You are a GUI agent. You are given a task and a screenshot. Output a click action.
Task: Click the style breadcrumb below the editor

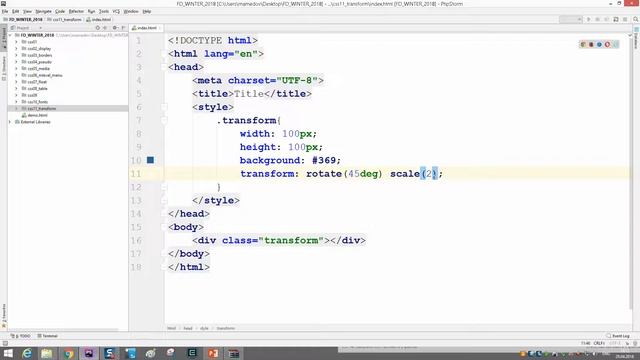(x=204, y=328)
